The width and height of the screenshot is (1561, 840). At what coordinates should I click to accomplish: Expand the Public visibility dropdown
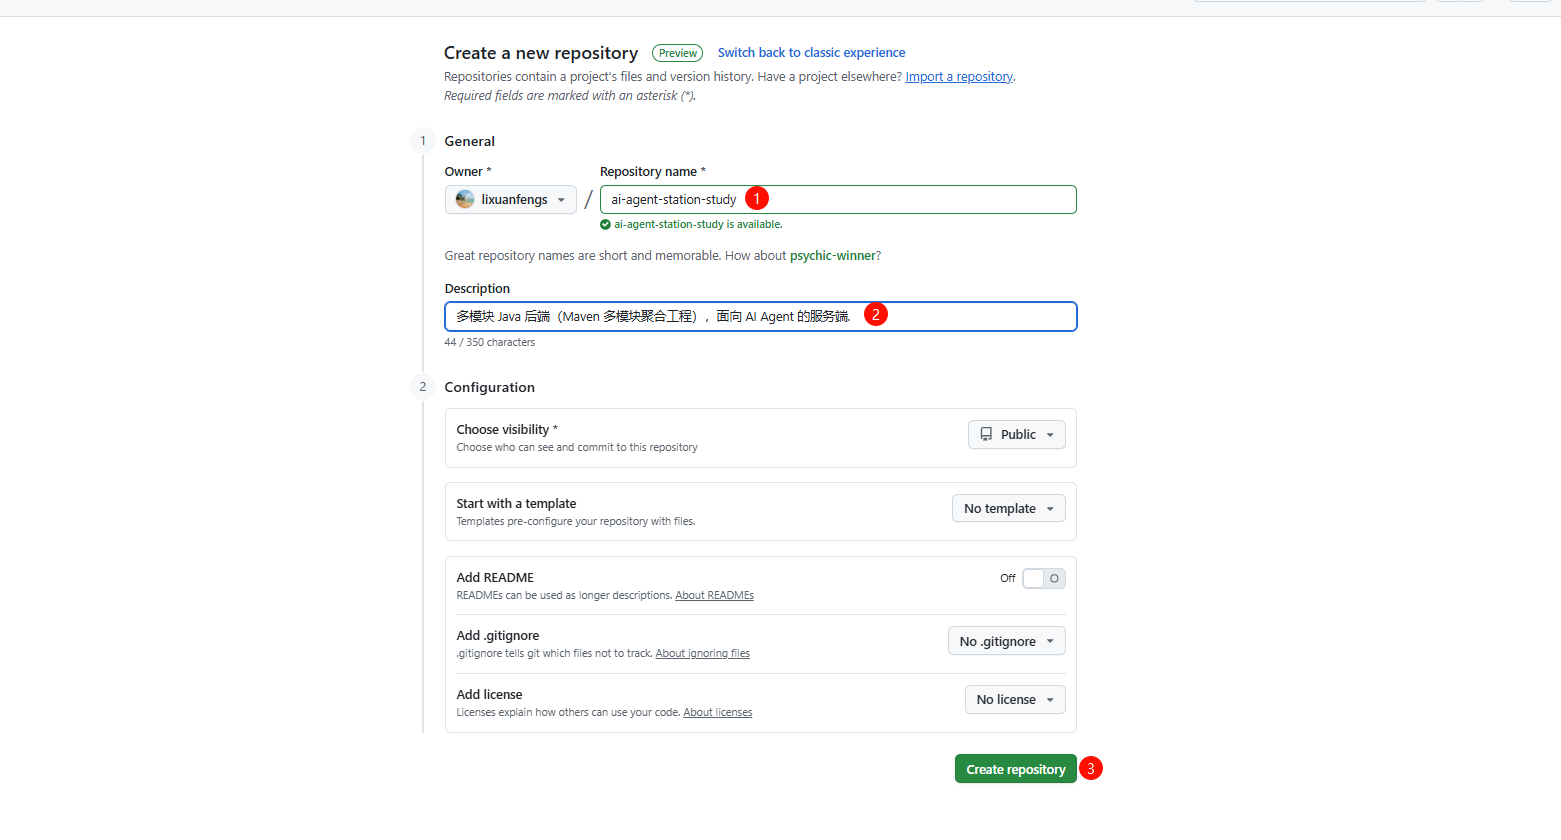click(1016, 435)
